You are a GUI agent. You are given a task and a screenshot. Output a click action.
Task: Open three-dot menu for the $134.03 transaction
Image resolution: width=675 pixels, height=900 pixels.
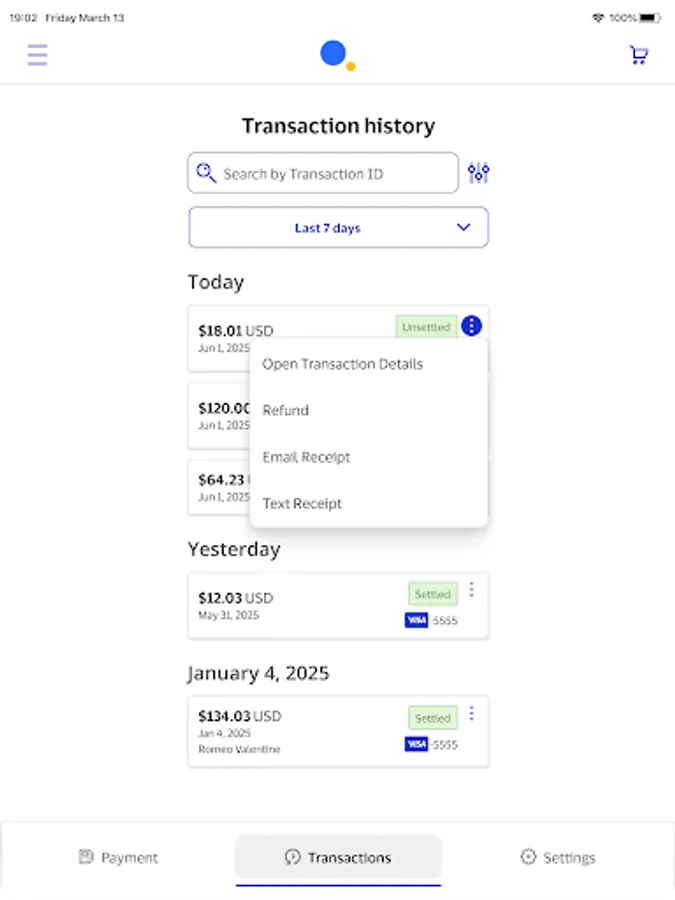(471, 713)
